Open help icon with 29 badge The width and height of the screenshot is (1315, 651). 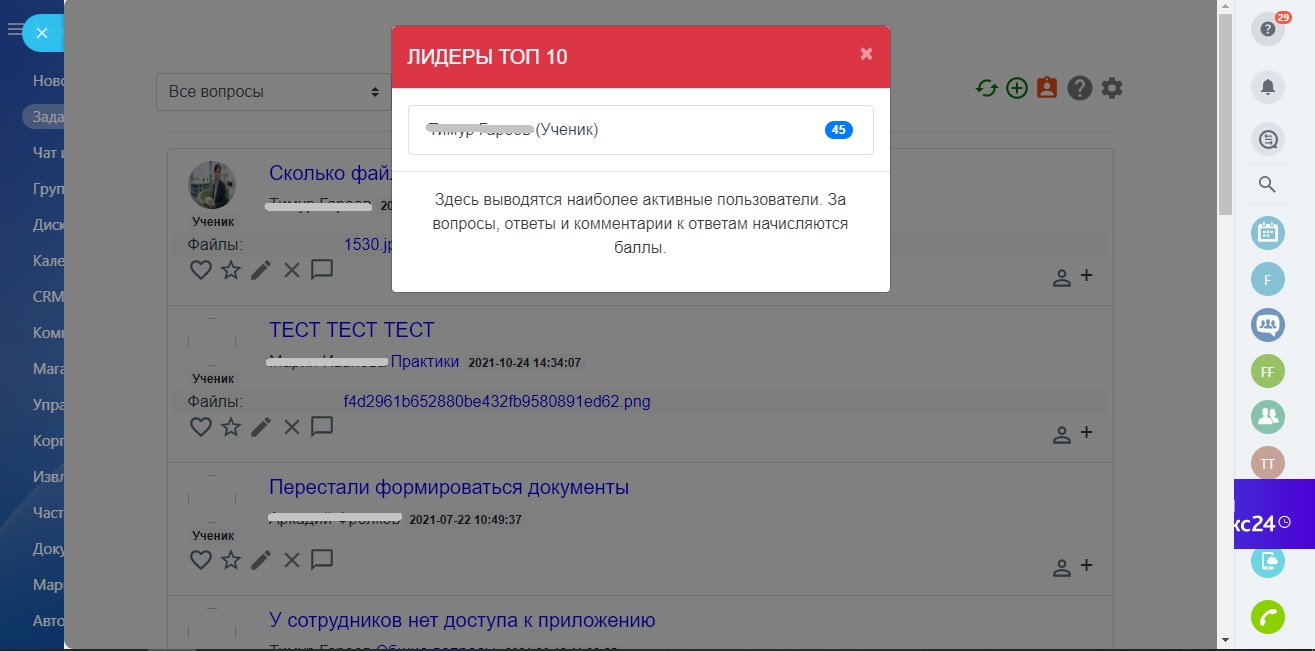[1268, 29]
